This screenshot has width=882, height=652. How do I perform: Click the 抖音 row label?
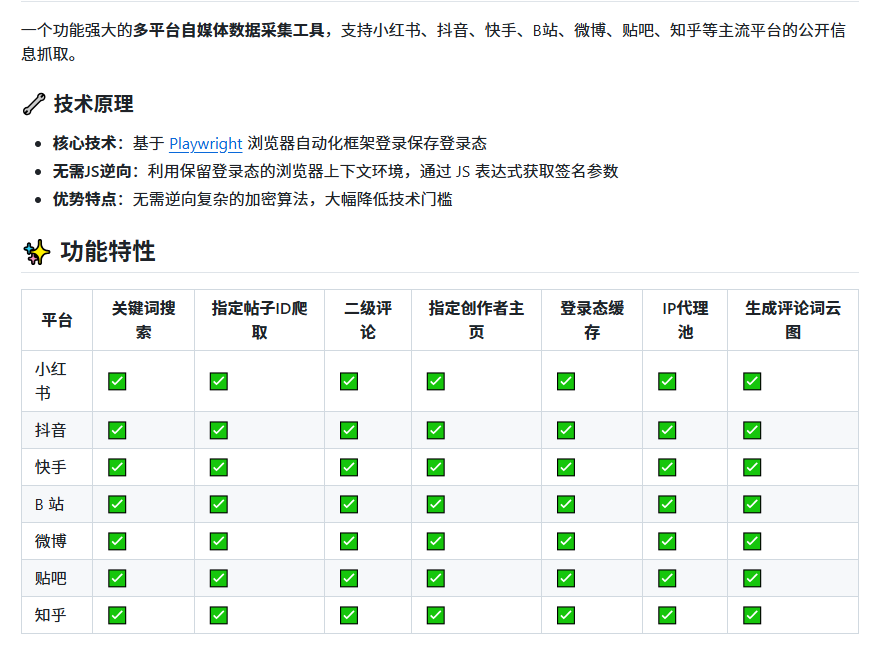51,430
